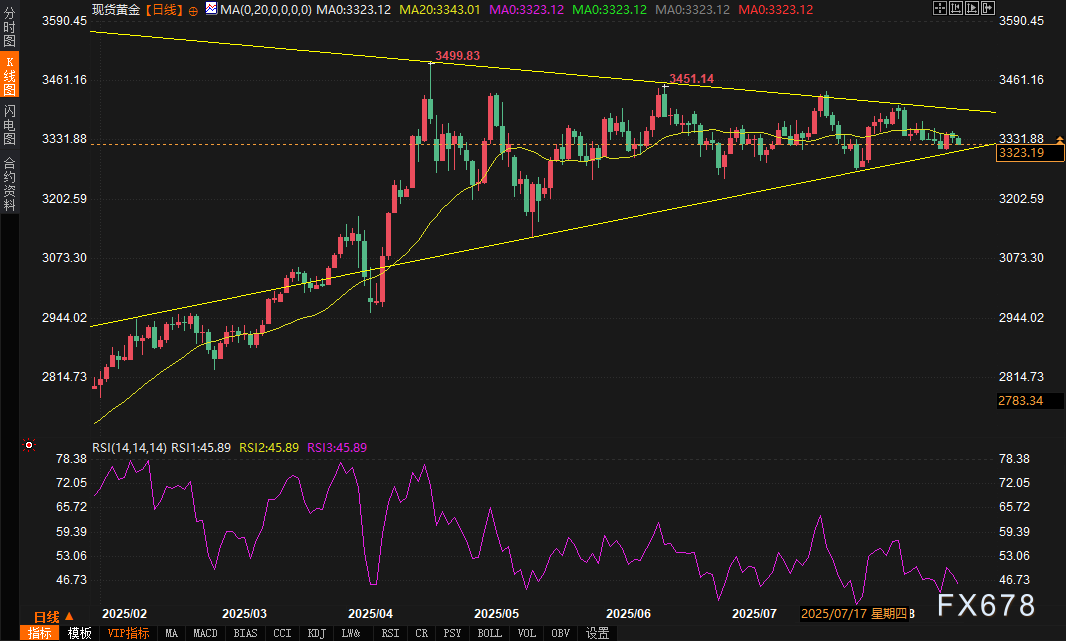Enable the BOLL indicator
The width and height of the screenshot is (1066, 641).
[x=490, y=633]
